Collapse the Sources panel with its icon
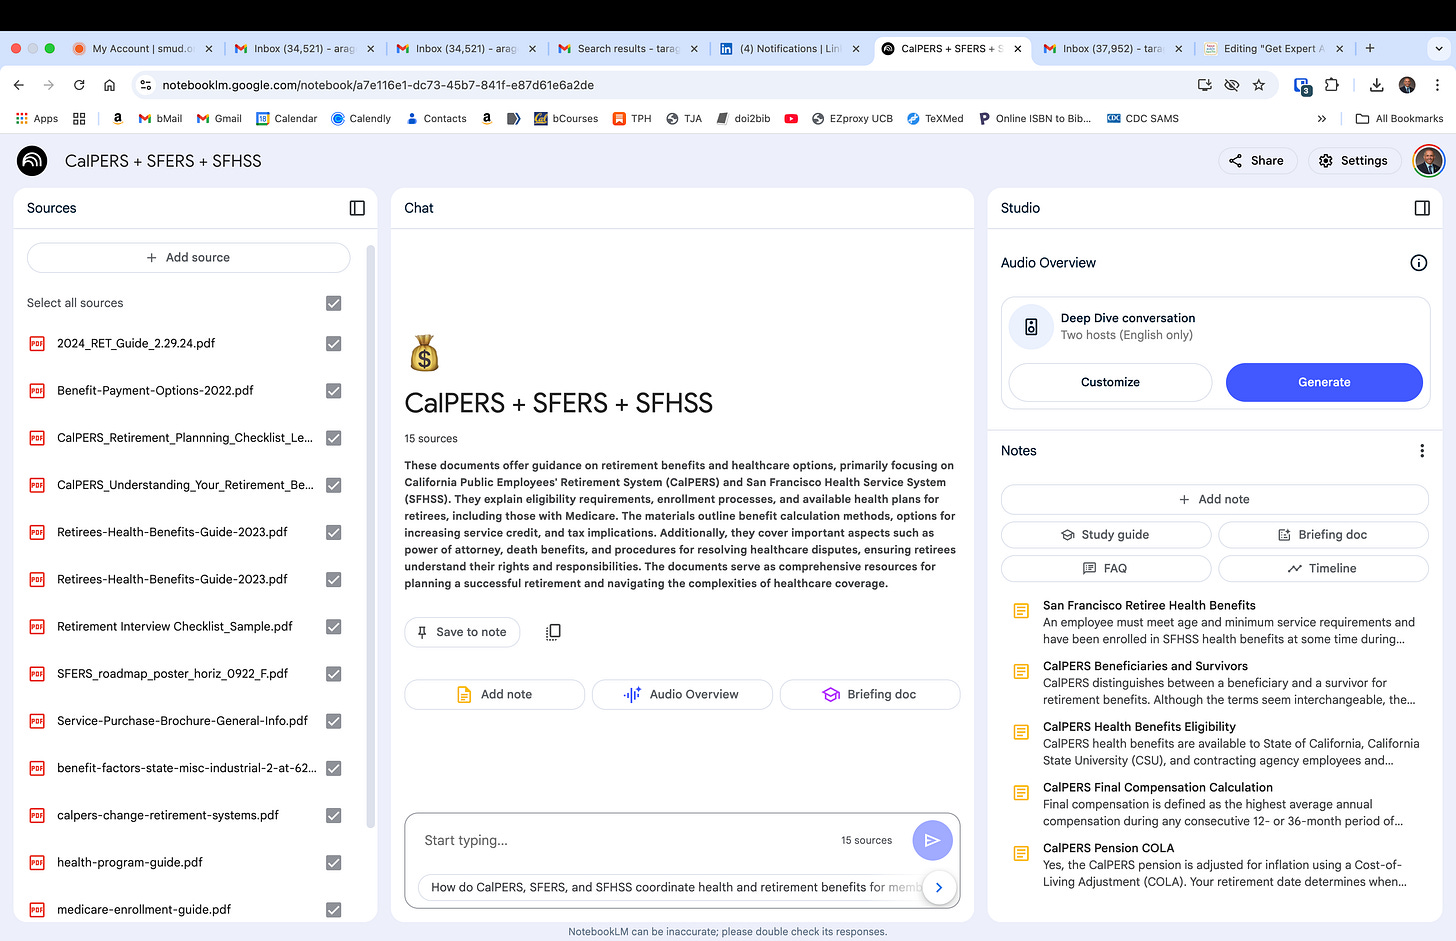Screen dimensions: 1456x941 point(357,208)
